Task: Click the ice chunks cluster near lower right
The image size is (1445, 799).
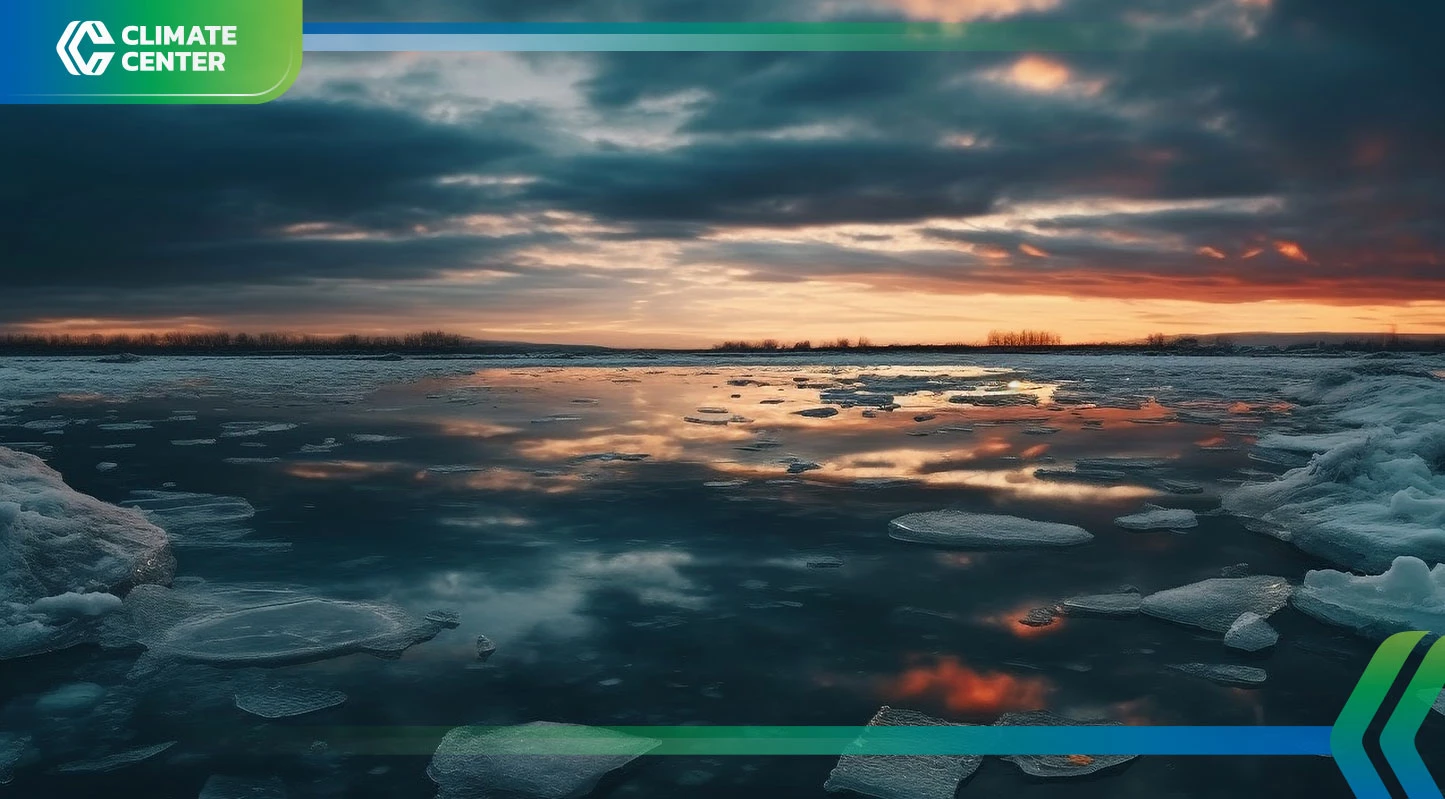Action: (x=1215, y=606)
